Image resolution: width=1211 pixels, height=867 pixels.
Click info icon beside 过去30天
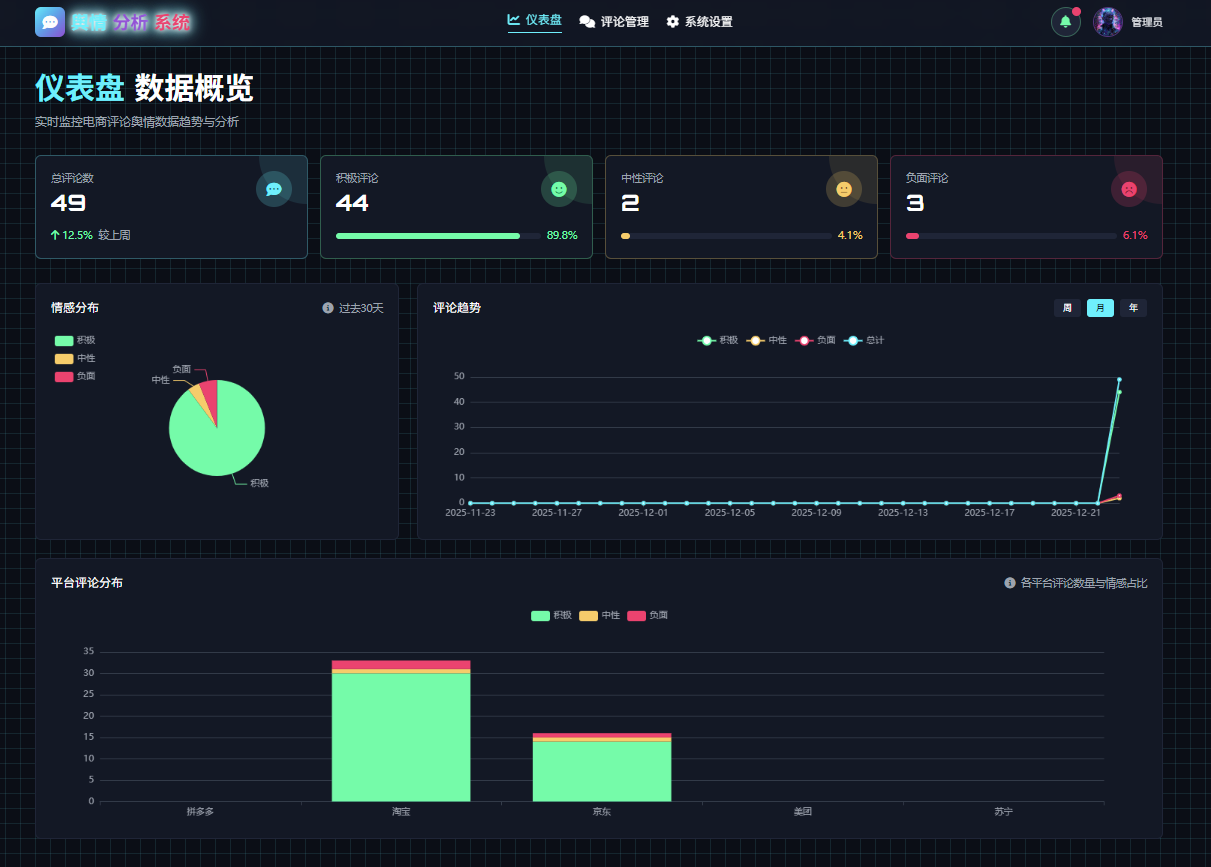(x=328, y=308)
